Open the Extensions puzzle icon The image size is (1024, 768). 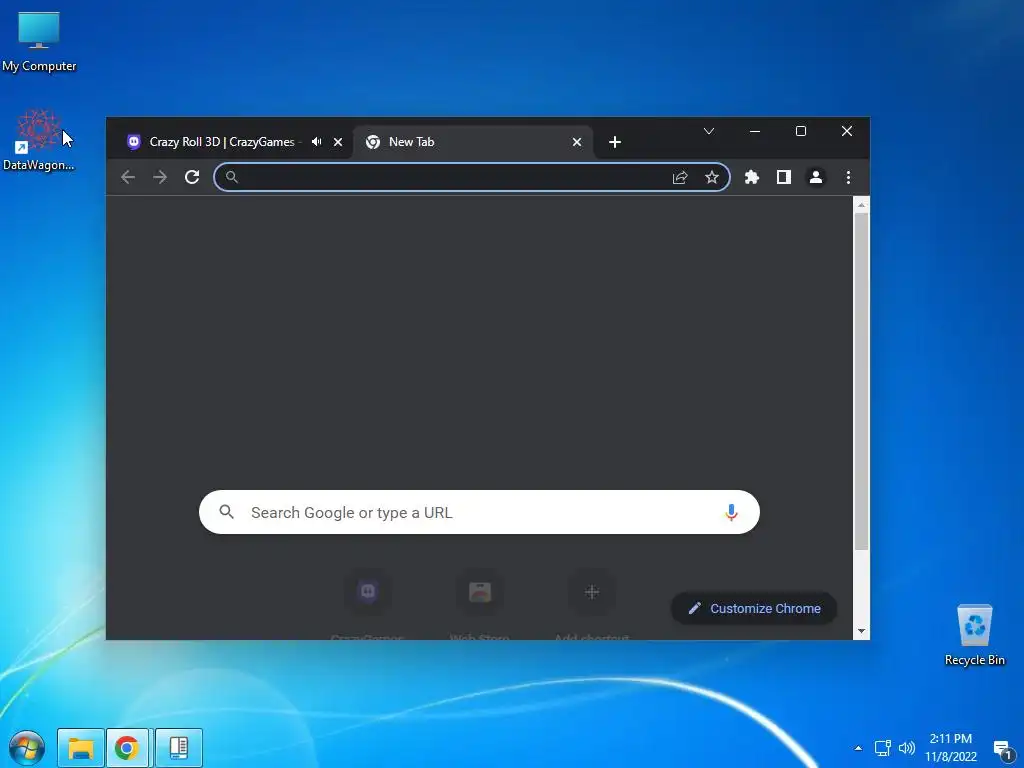click(752, 177)
